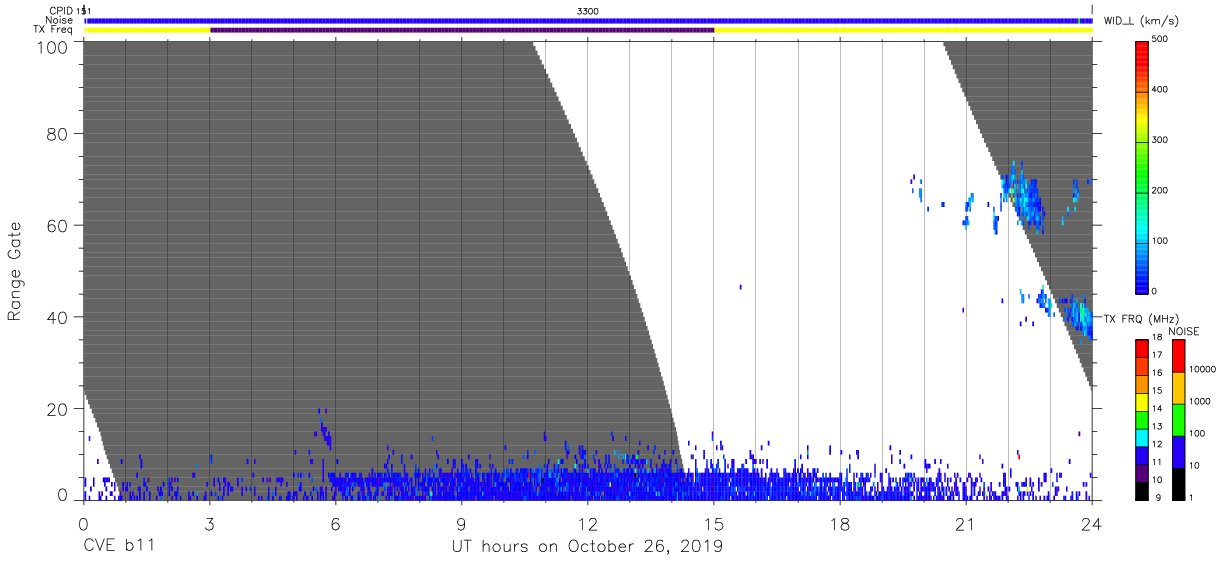Click the 'TX FRQ (MHz)' legend title
Image resolution: width=1228 pixels, height=567 pixels.
[x=1139, y=318]
